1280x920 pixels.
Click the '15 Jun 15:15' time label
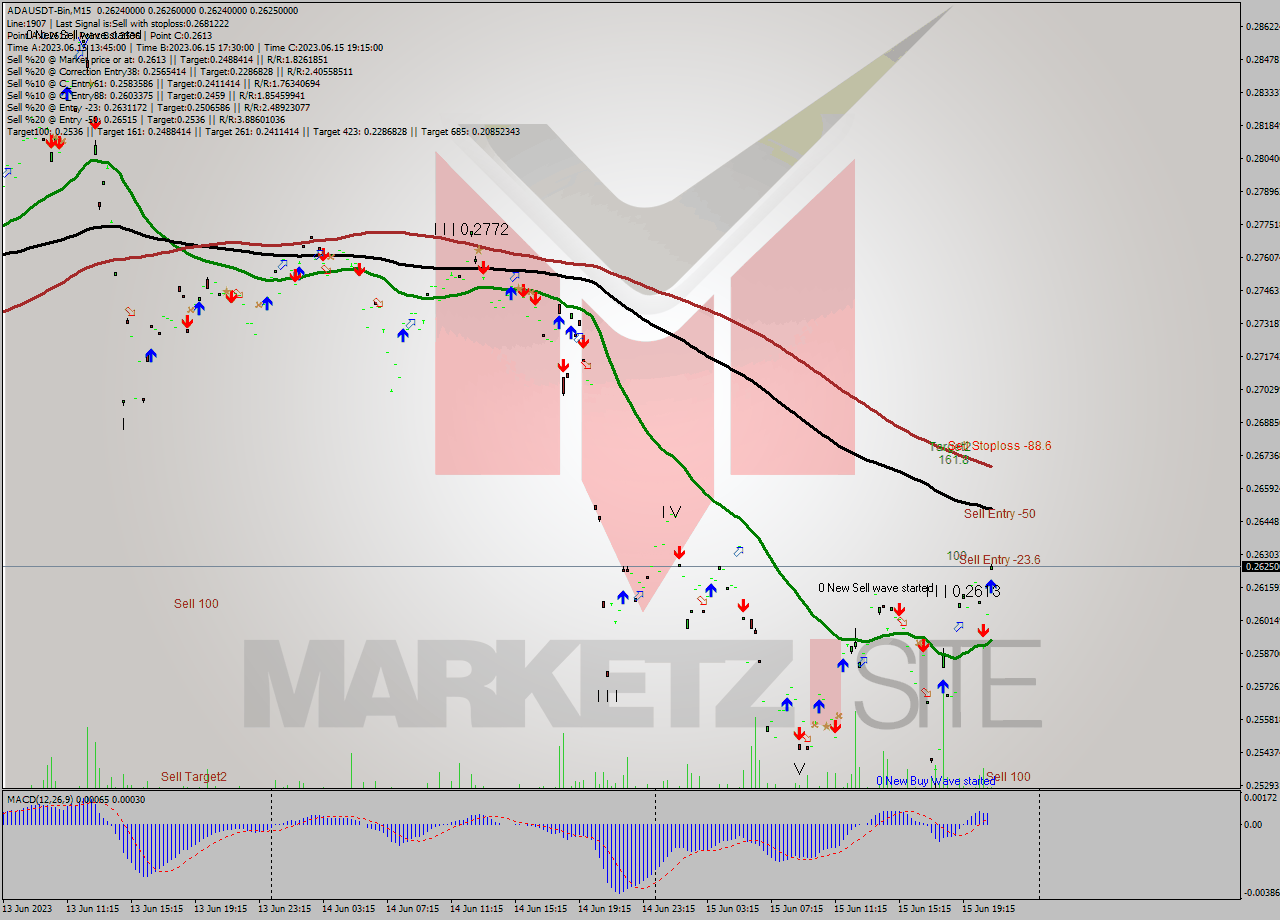tap(925, 909)
